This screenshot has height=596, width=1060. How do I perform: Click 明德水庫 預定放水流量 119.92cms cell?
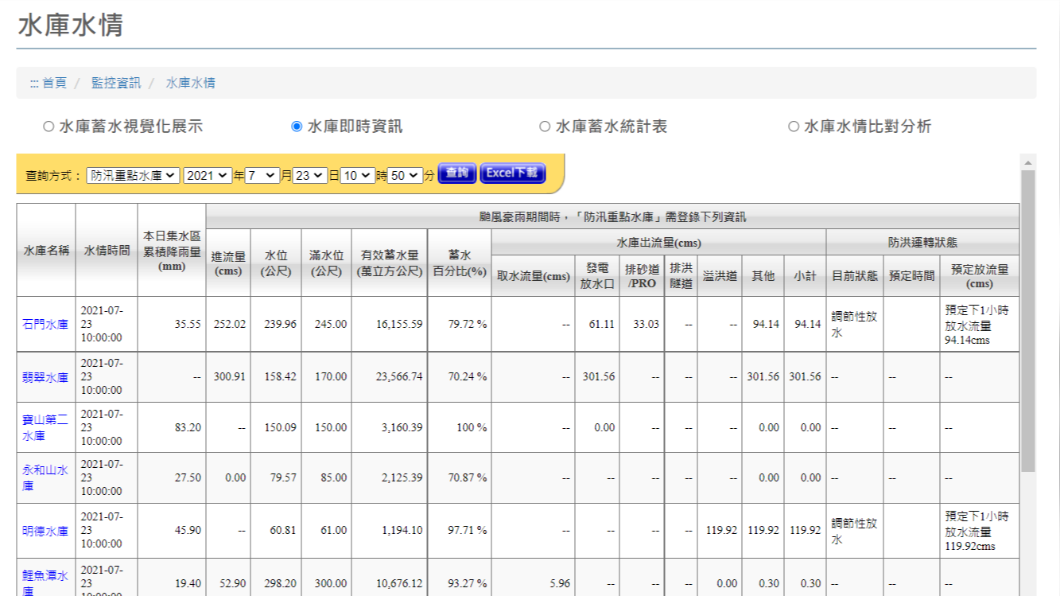980,530
